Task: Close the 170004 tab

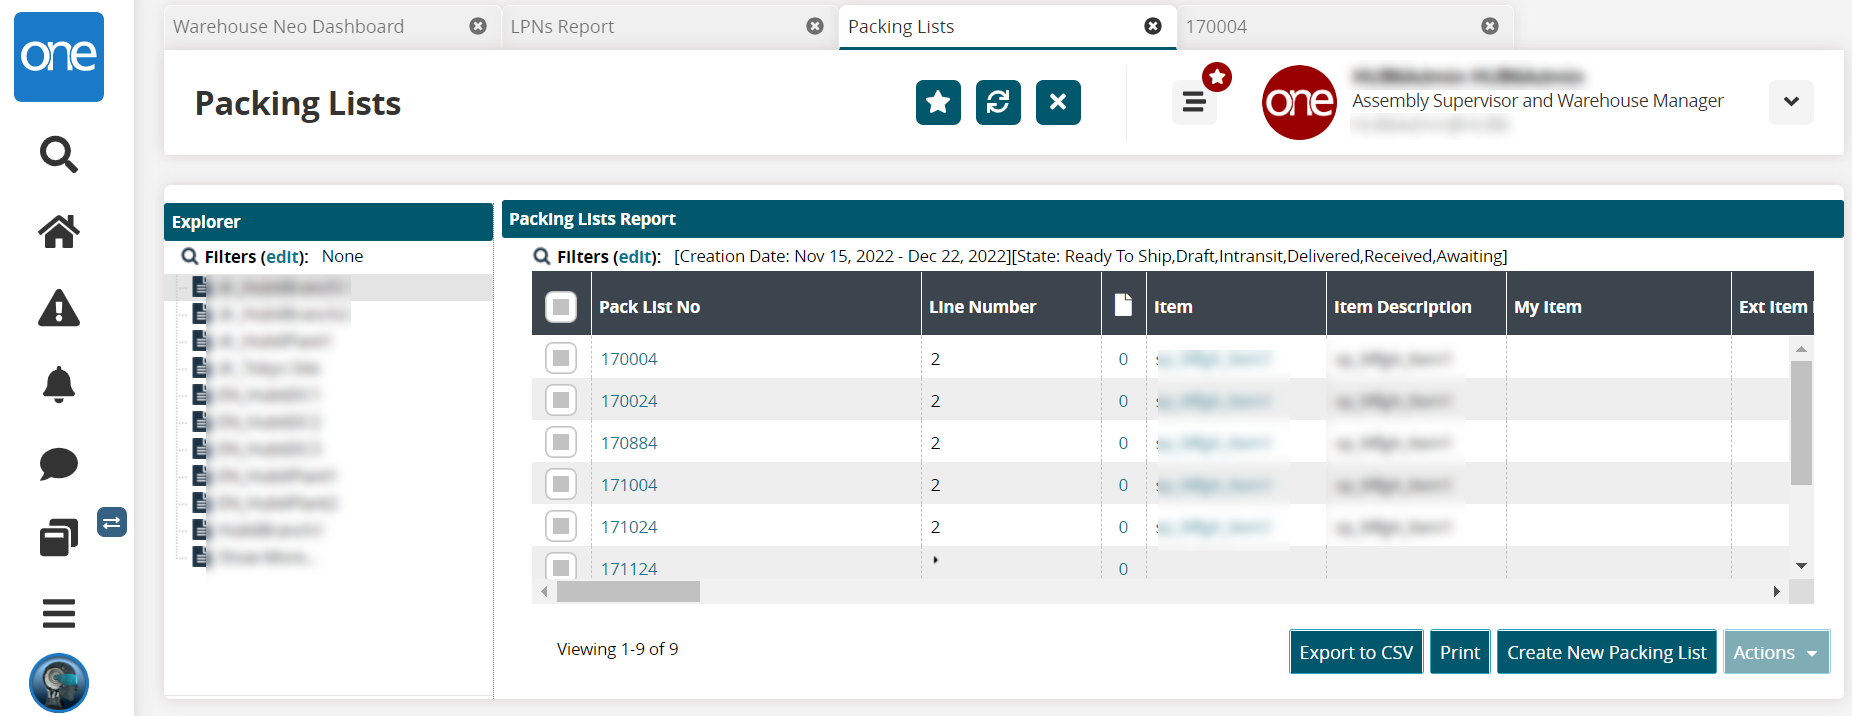Action: [x=1490, y=26]
